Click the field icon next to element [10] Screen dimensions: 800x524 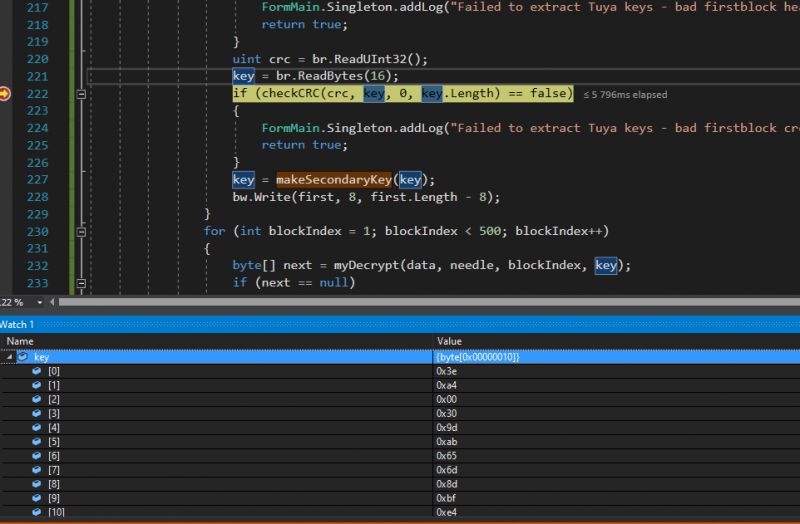[37, 512]
